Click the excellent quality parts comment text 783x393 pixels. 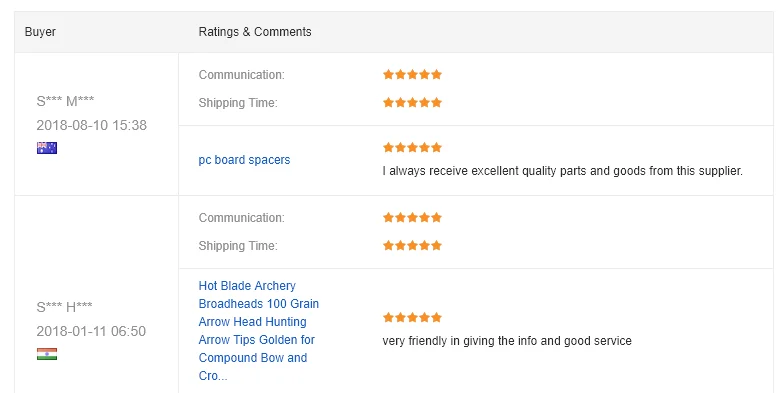pyautogui.click(x=562, y=171)
